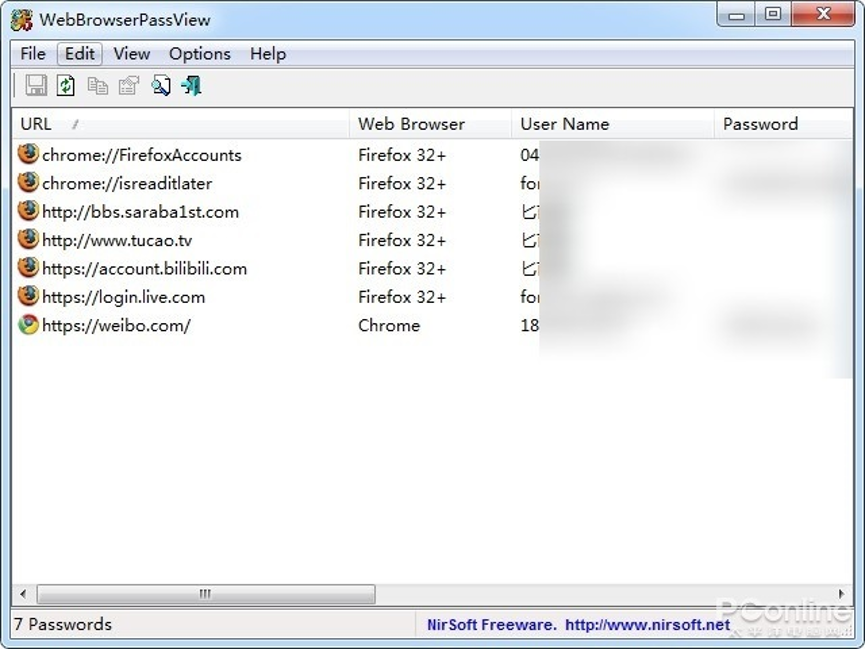865x649 pixels.
Task: Click Firefox 32+ cell in FirefoxAccounts row
Action: coord(402,155)
